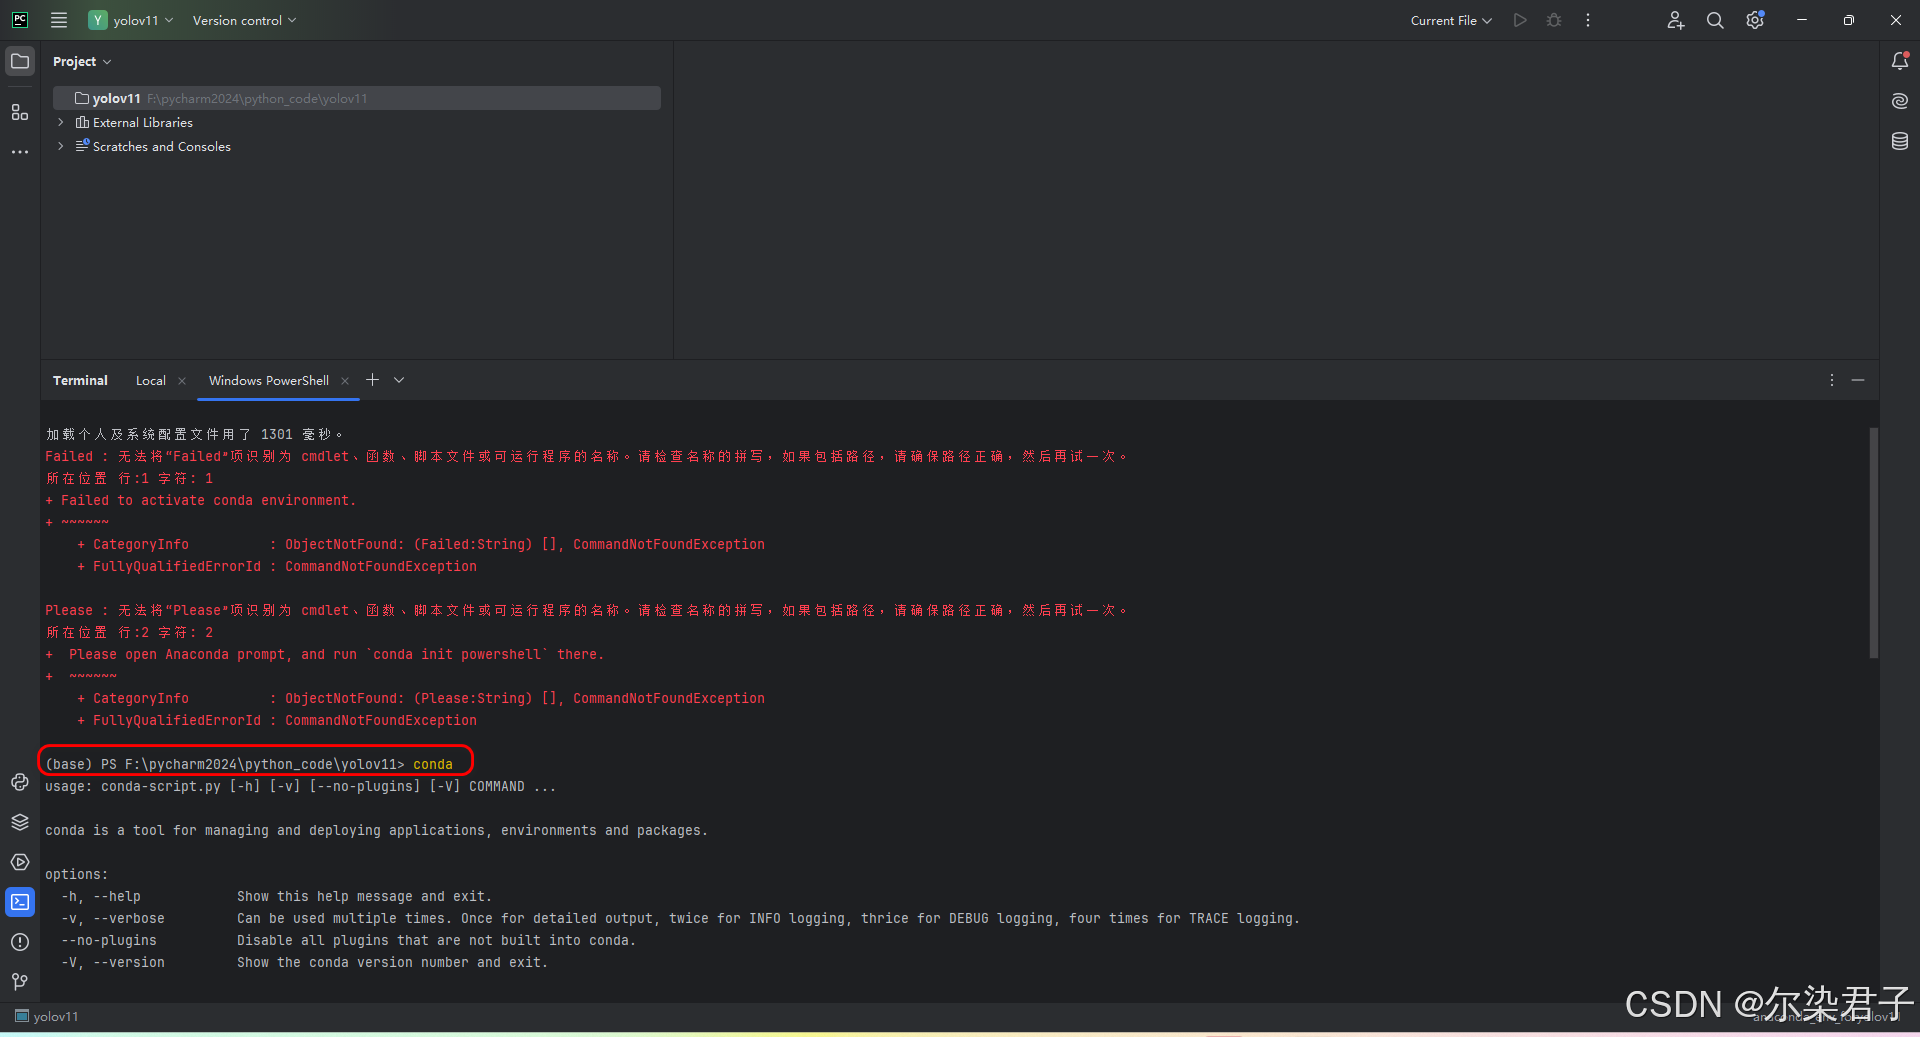Click the '--no-plugins' option line
The height and width of the screenshot is (1037, 1920).
(x=348, y=940)
